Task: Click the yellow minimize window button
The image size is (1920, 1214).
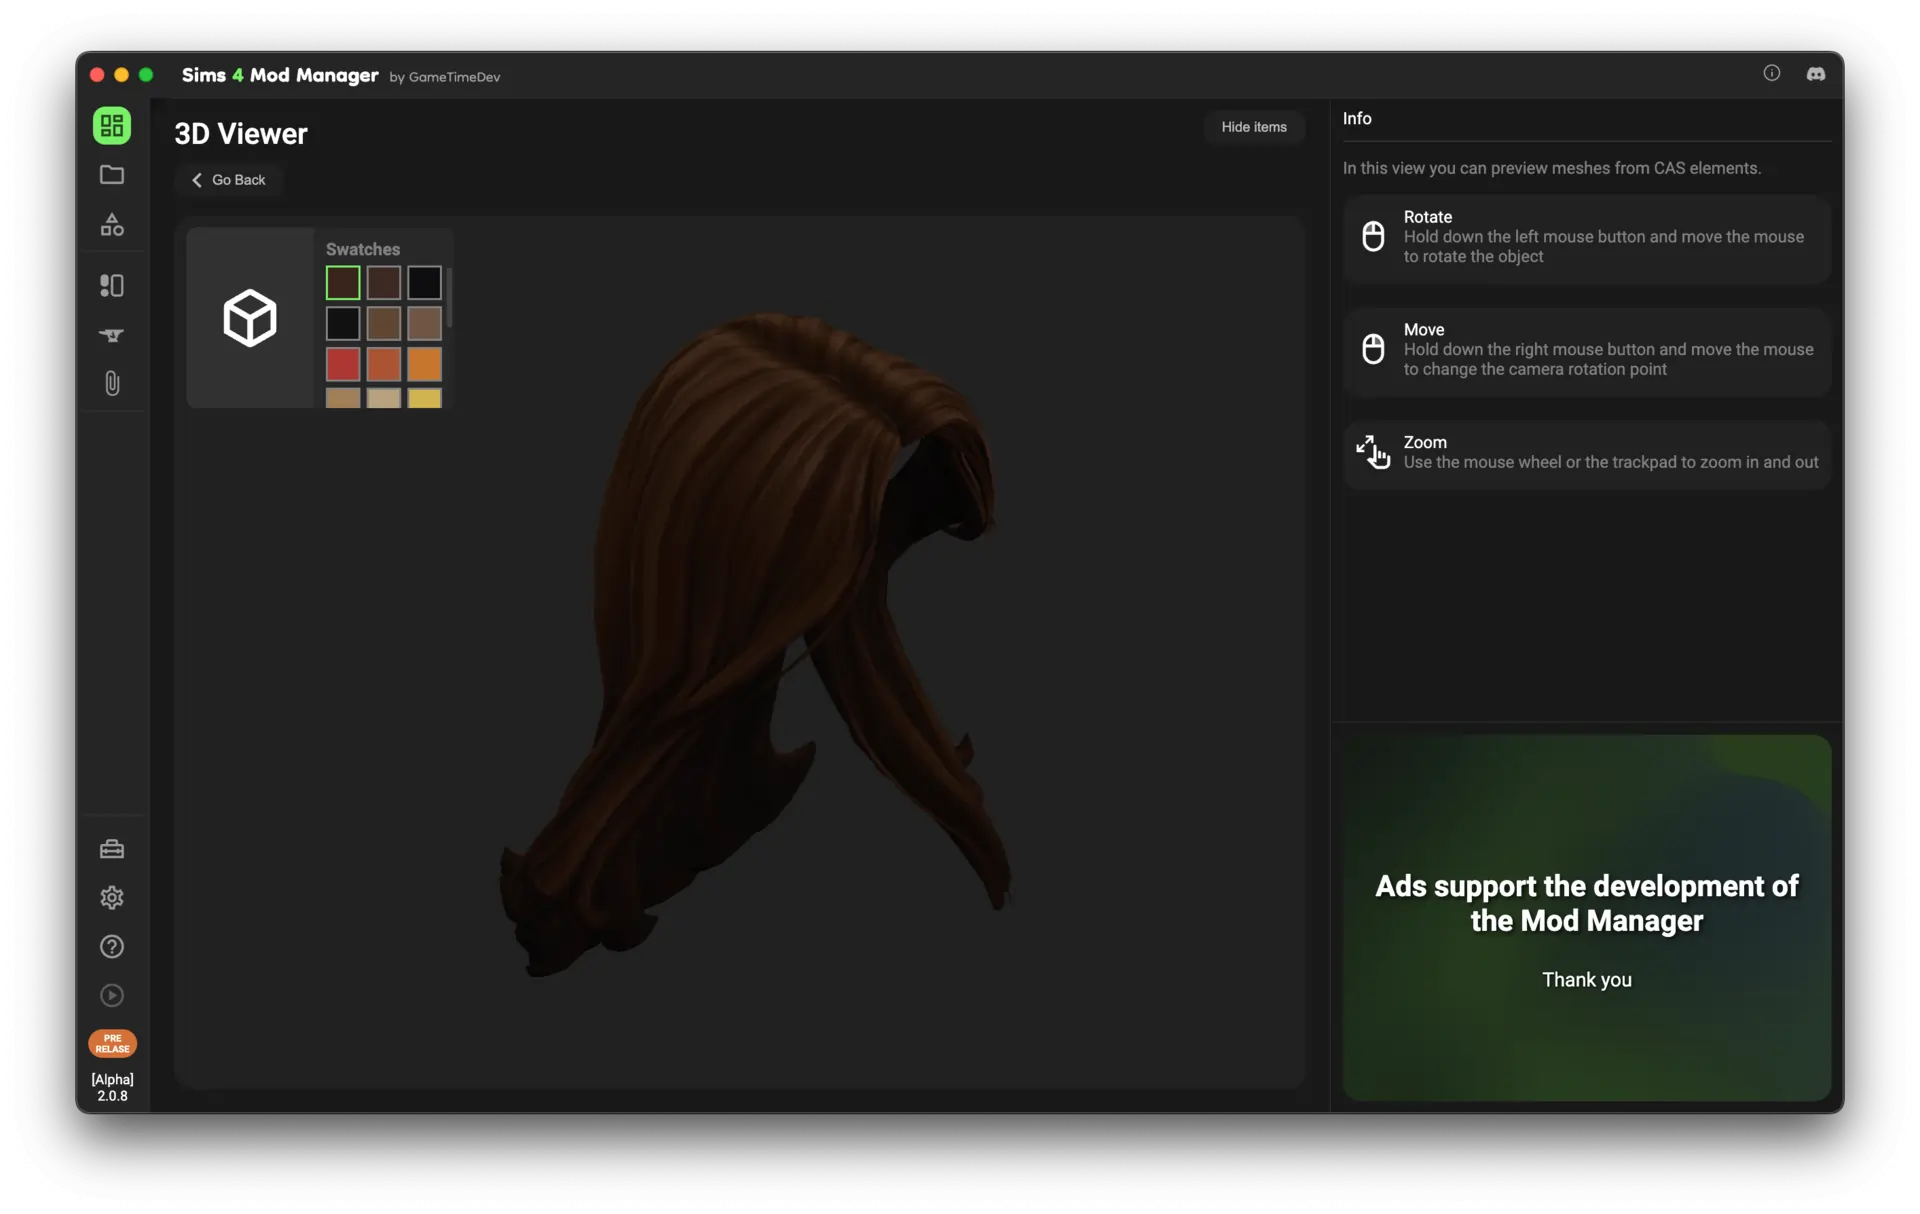Action: tap(121, 75)
